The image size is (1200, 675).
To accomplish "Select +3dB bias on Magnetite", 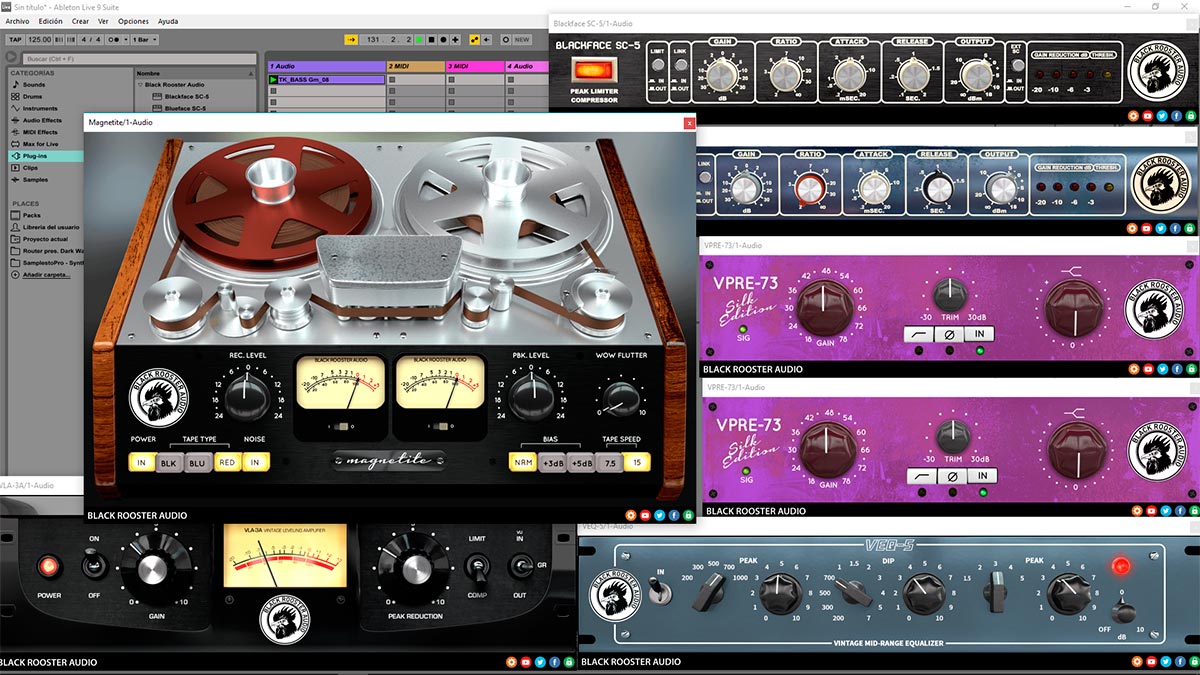I will (552, 462).
